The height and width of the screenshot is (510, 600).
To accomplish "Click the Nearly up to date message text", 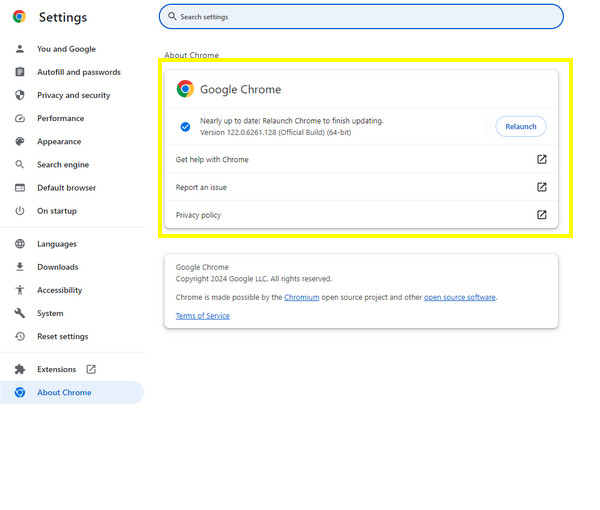I will pyautogui.click(x=292, y=121).
